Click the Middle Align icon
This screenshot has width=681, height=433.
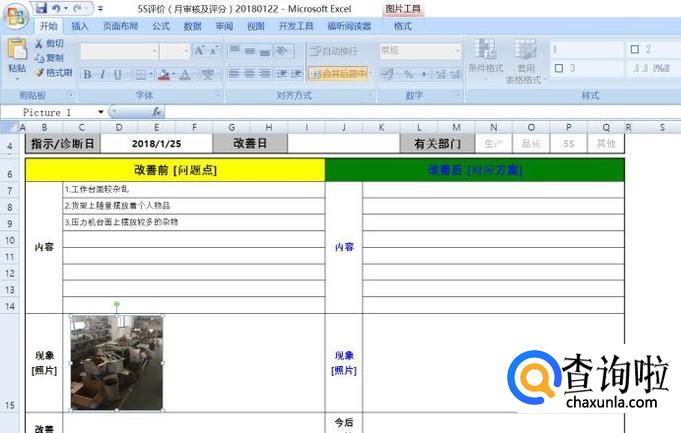250,50
